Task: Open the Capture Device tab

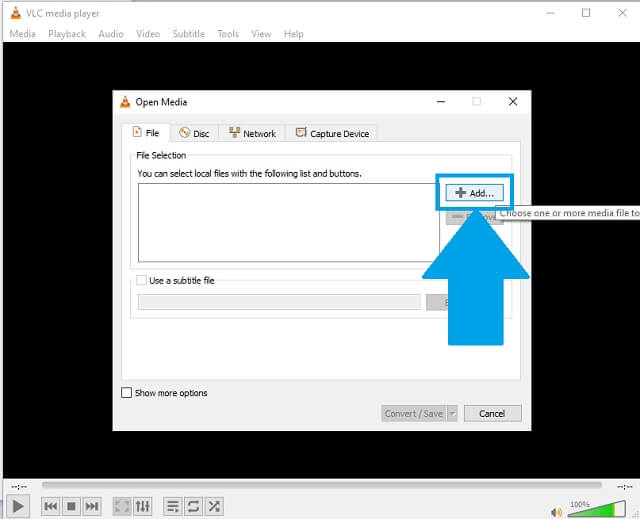Action: point(332,133)
